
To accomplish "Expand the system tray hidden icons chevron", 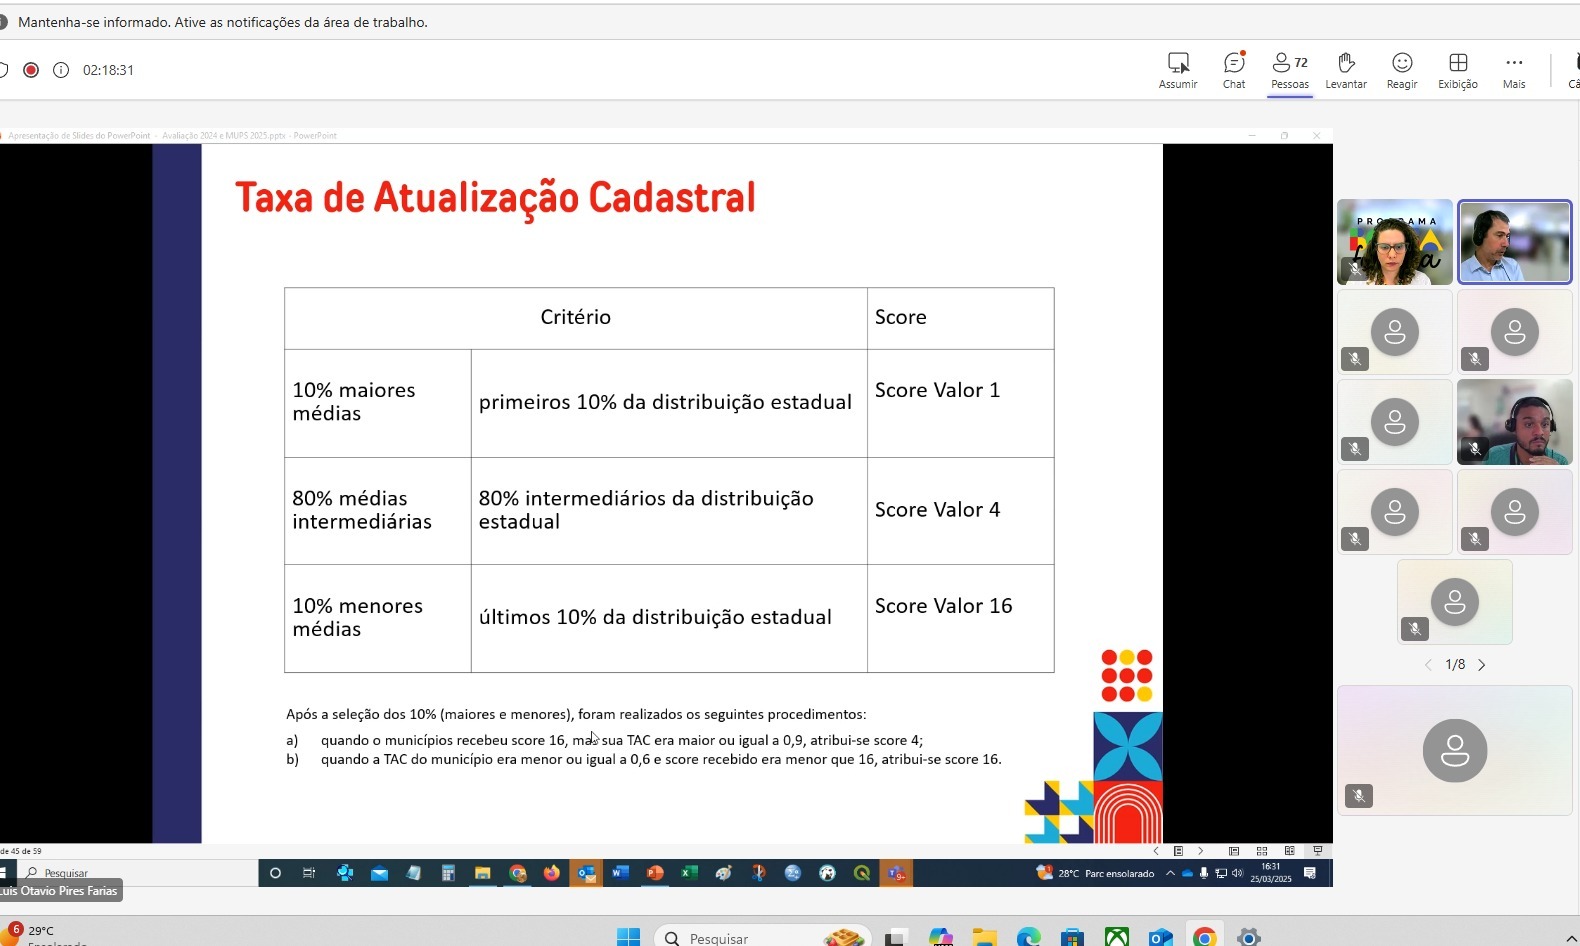I will tap(1572, 938).
